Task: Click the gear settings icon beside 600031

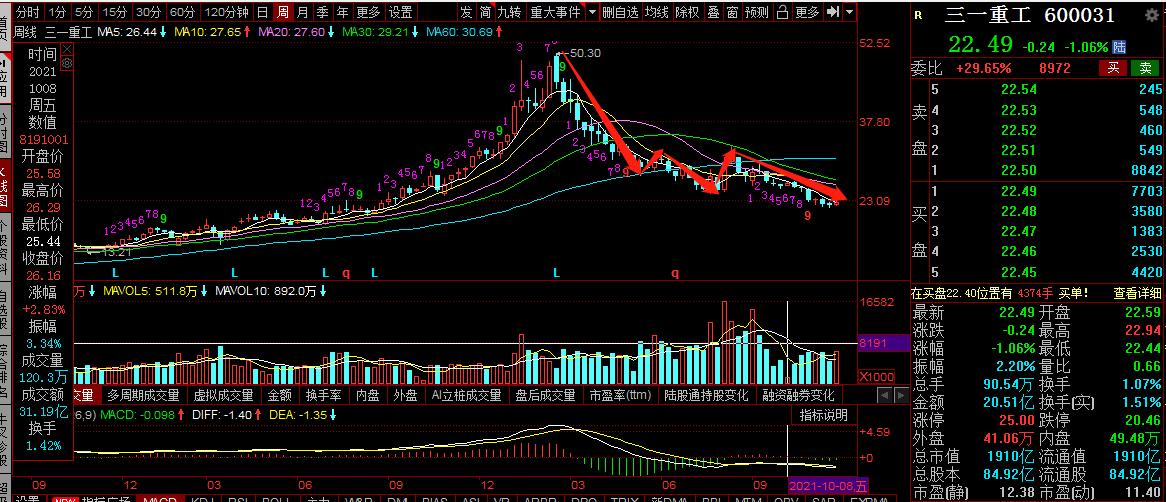Action: (1150, 15)
